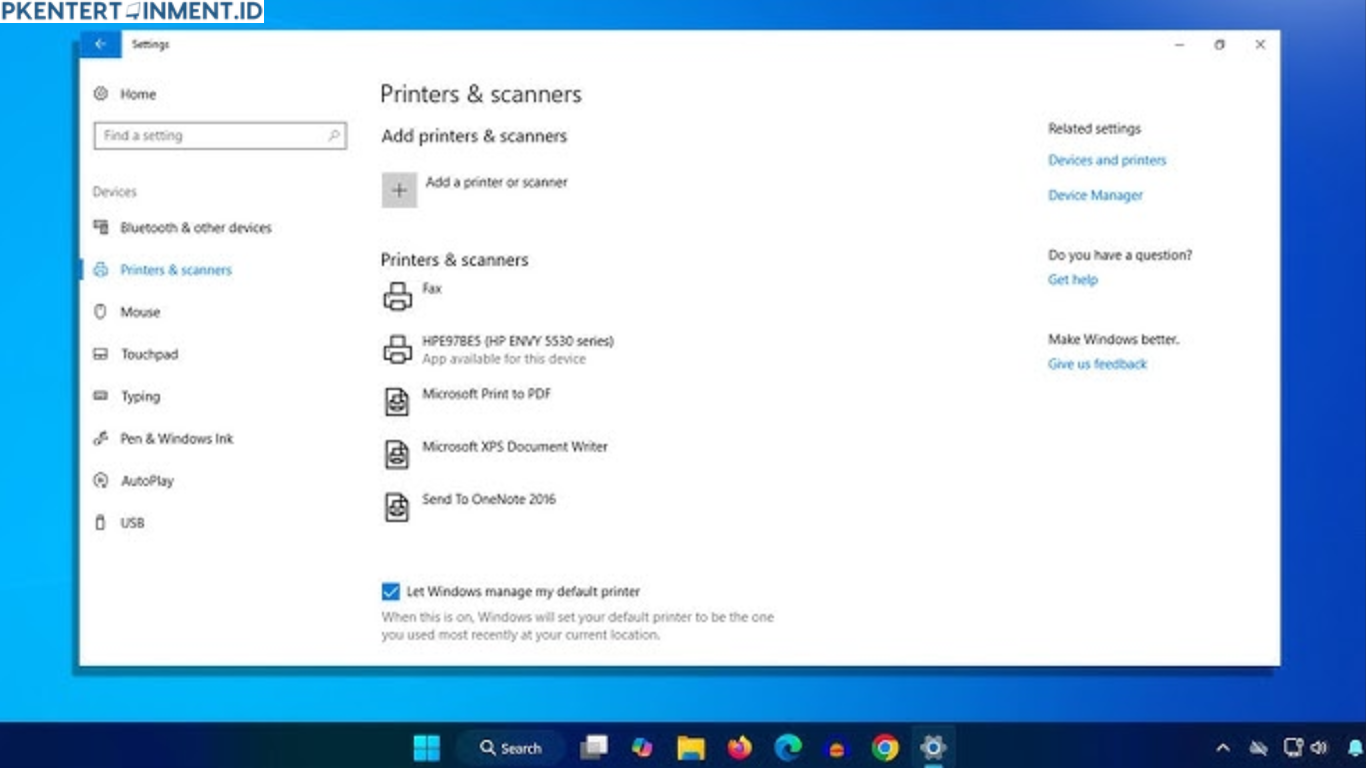Click the Send To OneNote 2016 icon
The height and width of the screenshot is (768, 1366).
pos(398,506)
